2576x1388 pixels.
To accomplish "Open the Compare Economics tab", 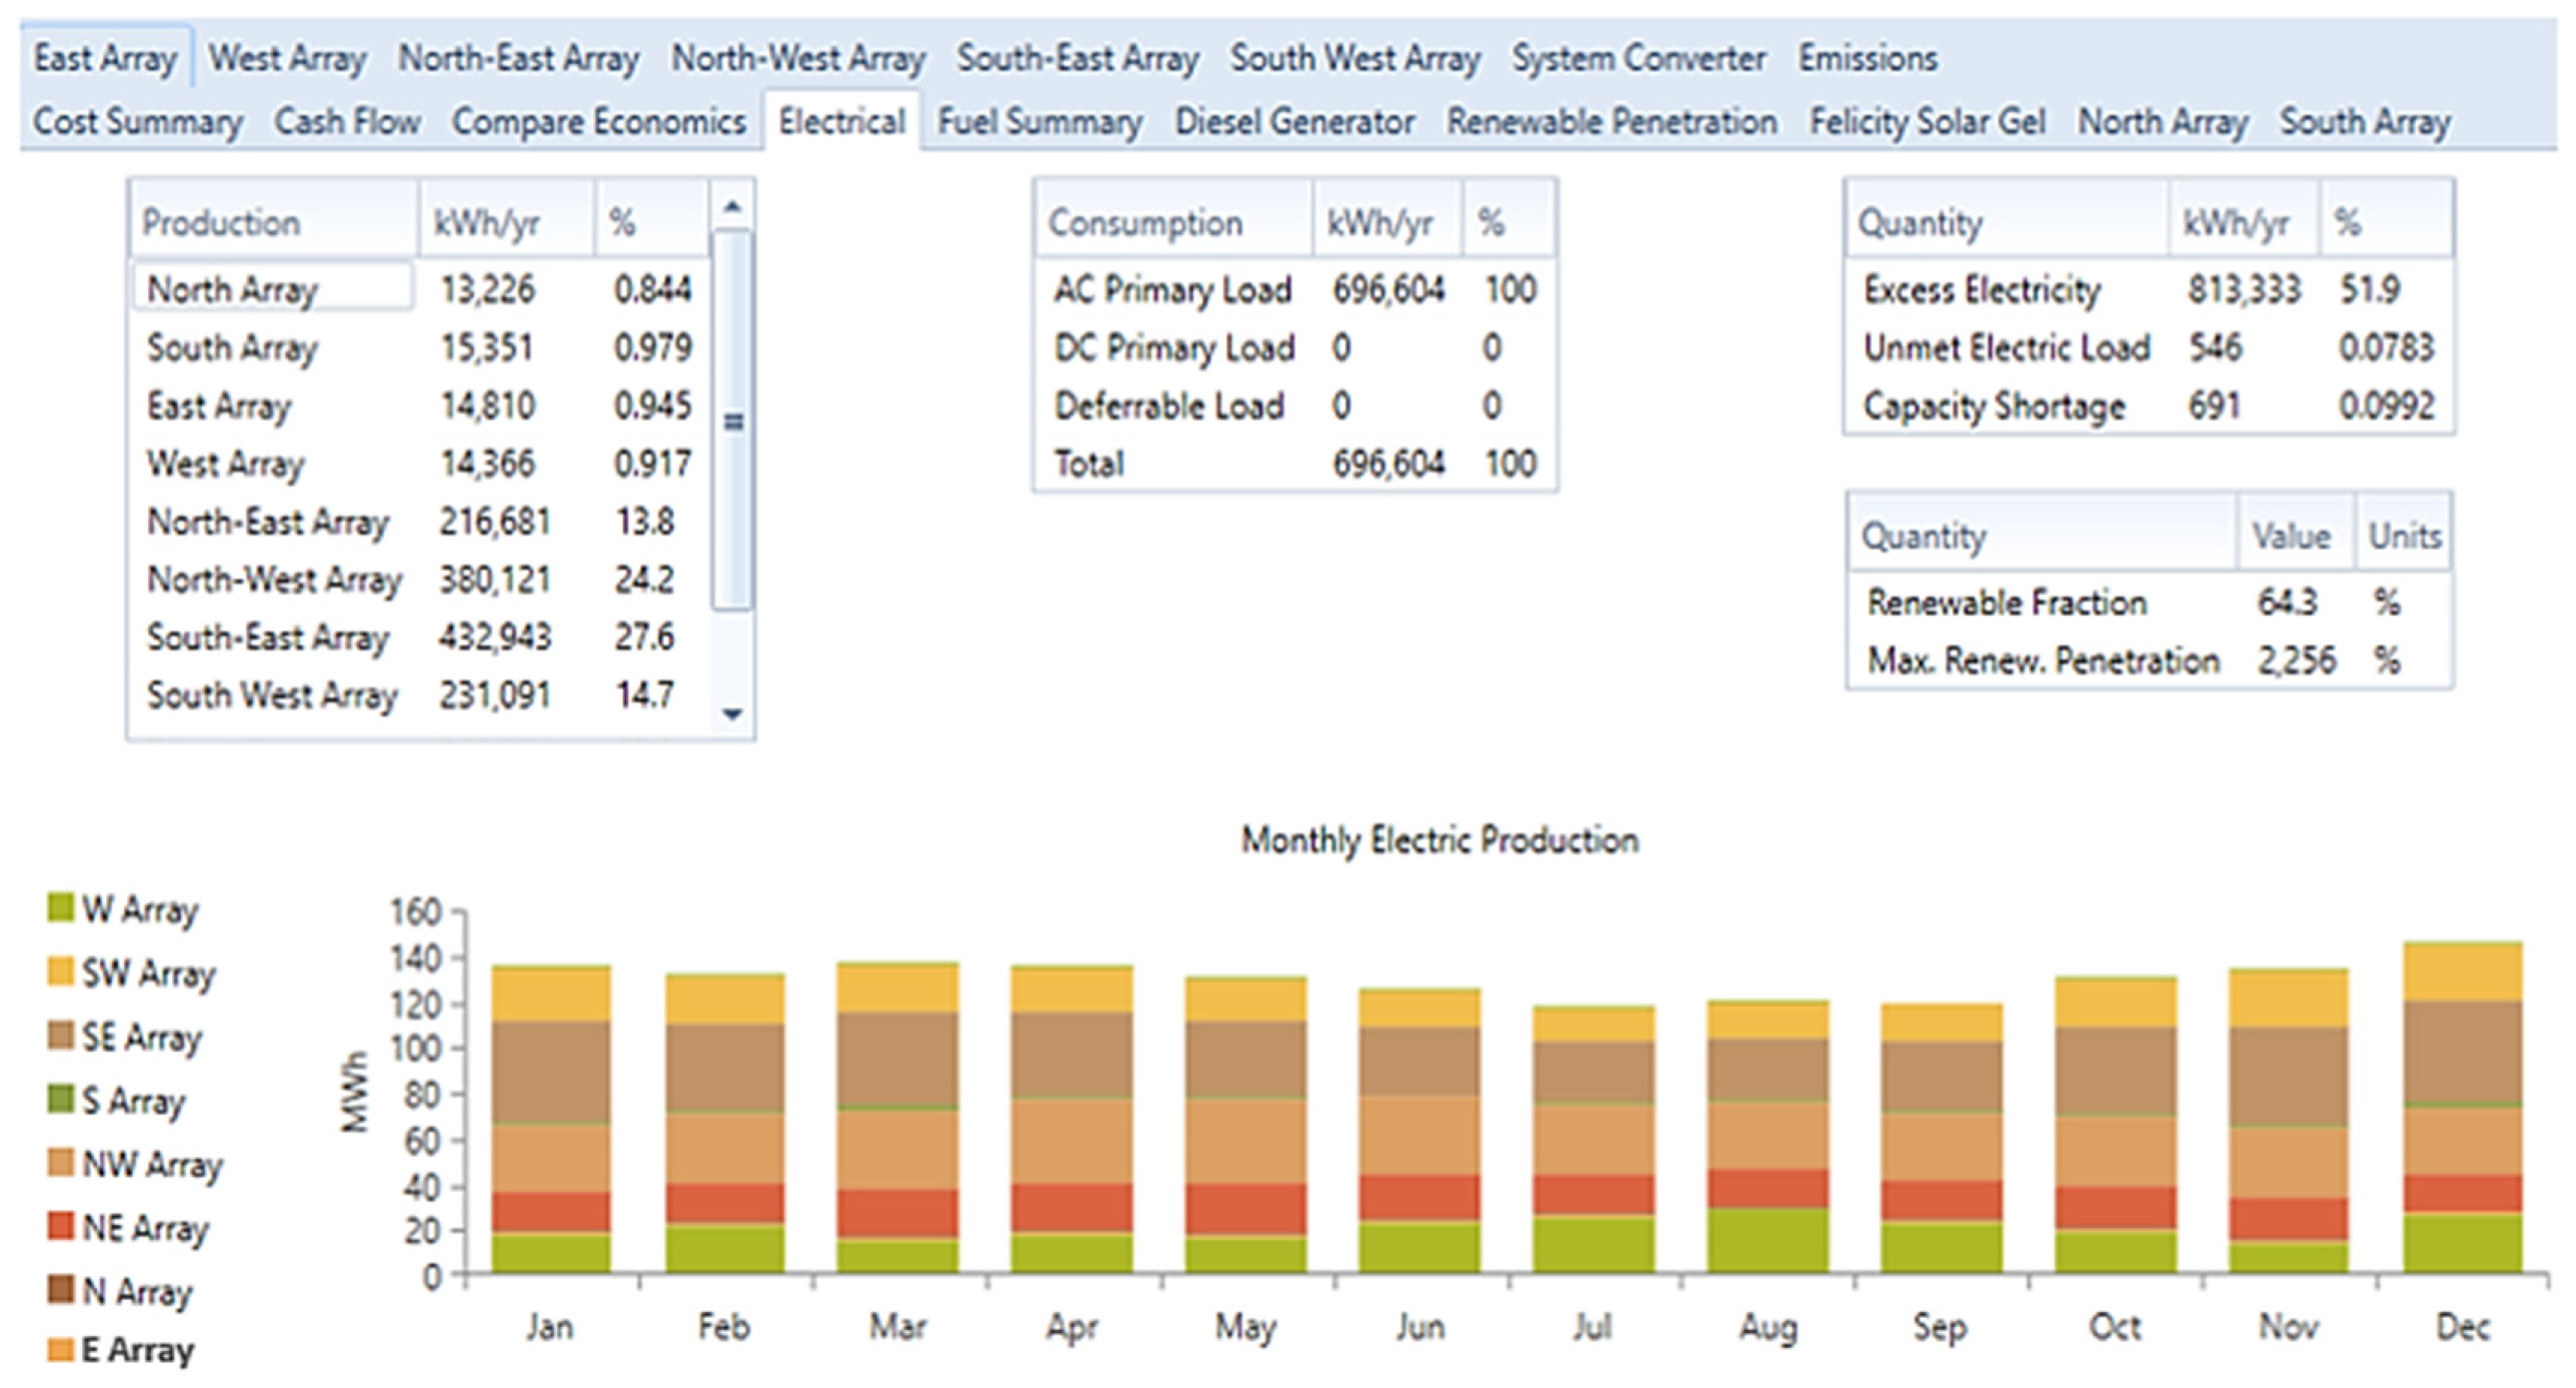I will tap(598, 121).
